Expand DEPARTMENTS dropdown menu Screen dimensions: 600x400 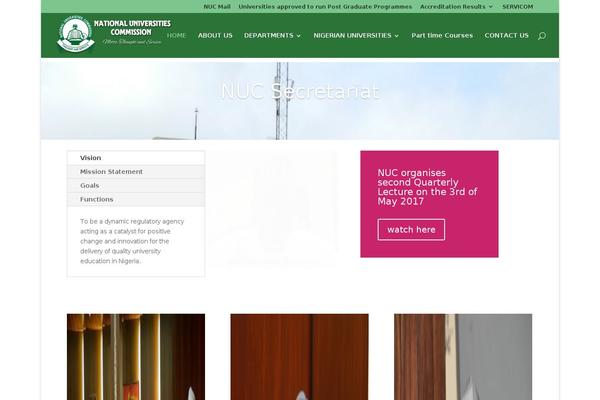(272, 35)
